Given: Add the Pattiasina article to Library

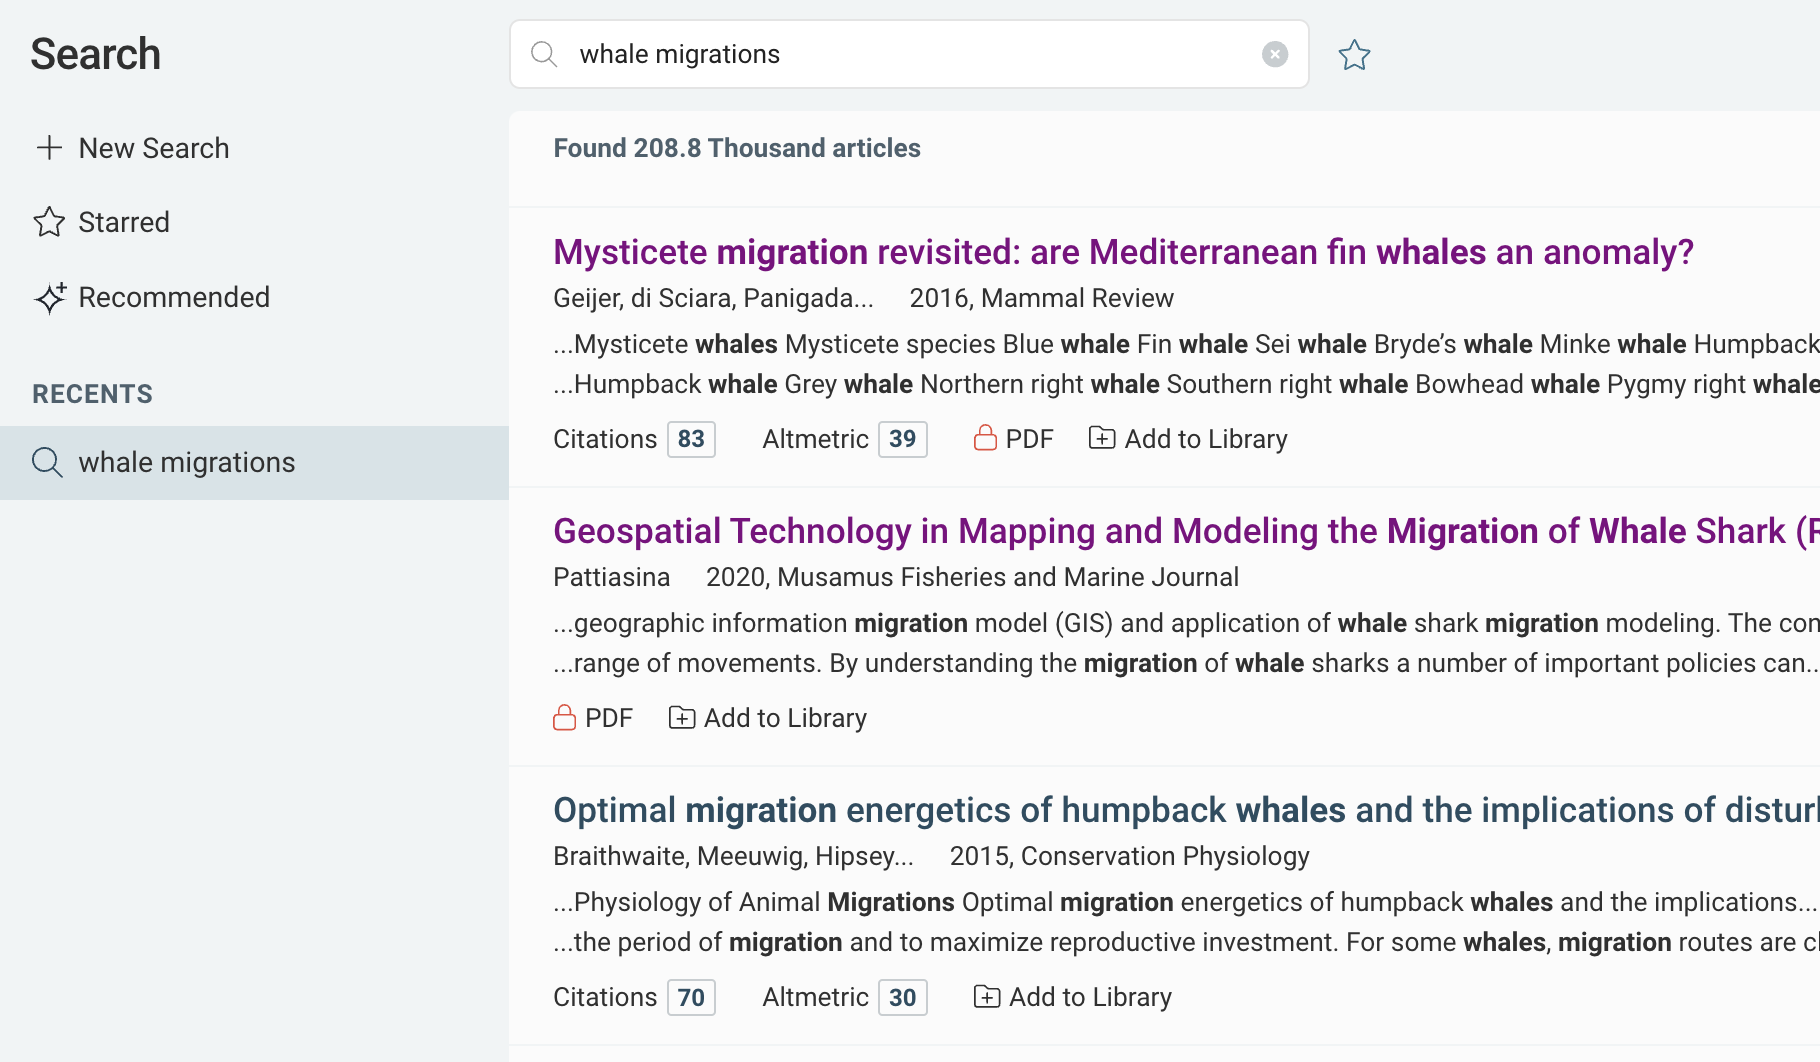Looking at the screenshot, I should (768, 718).
